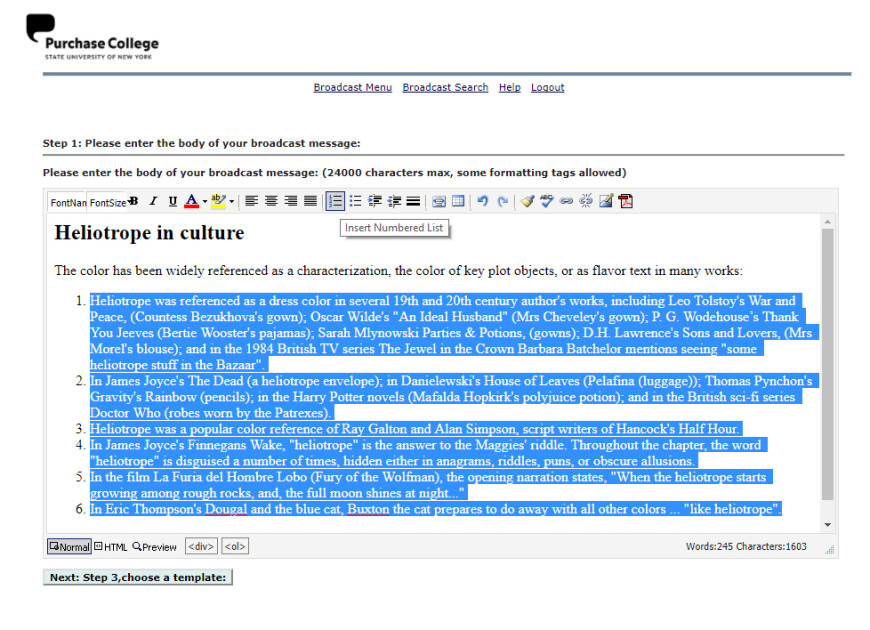The image size is (870, 630).
Task: Click the Indent icon
Action: pos(375,201)
